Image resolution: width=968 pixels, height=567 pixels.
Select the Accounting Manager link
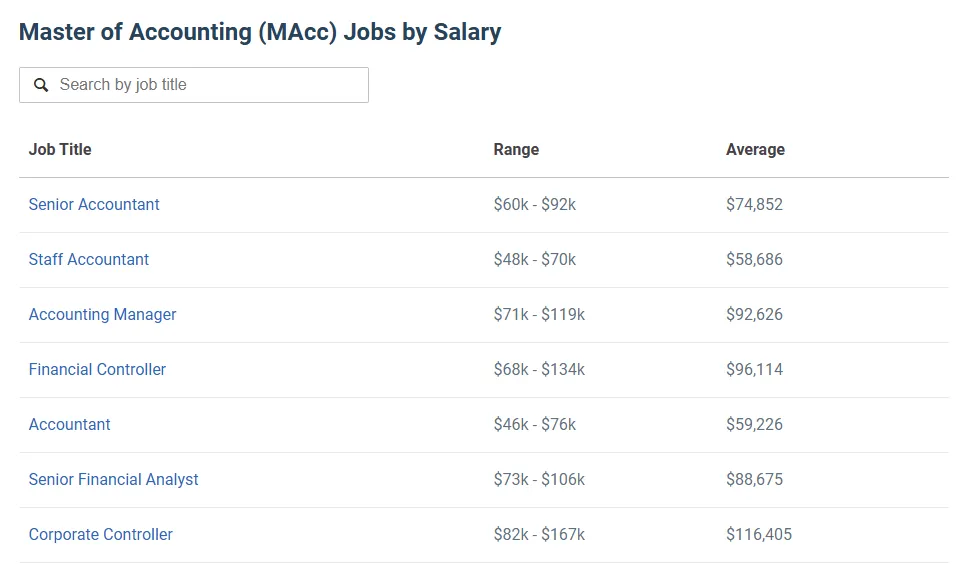(x=102, y=314)
